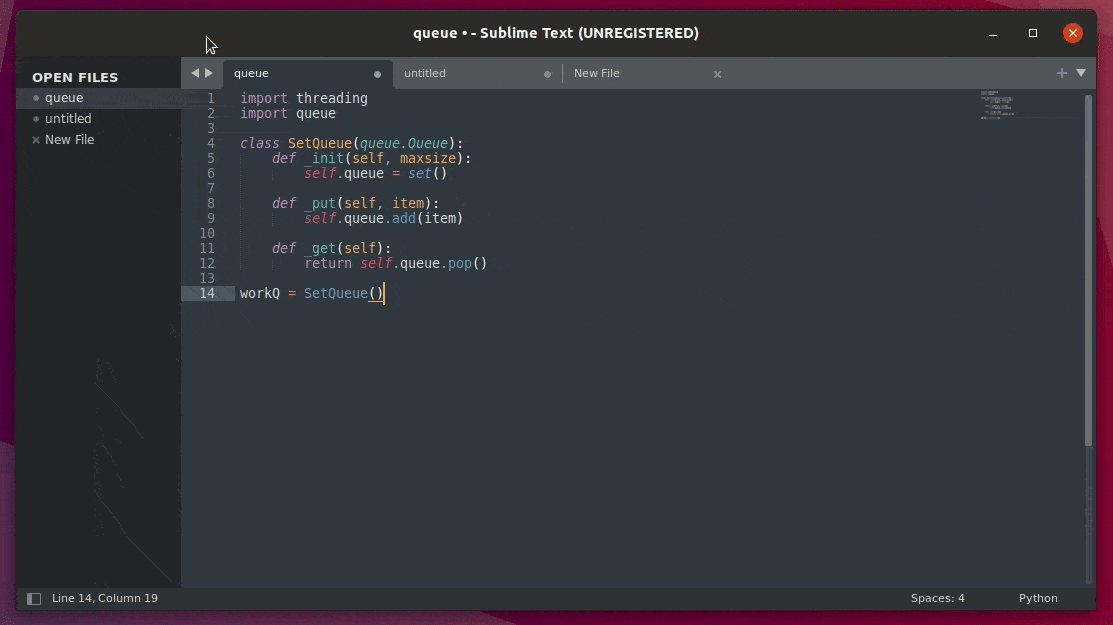Open the Spaces: 4 indentation menu
Image resolution: width=1113 pixels, height=625 pixels.
(x=937, y=597)
